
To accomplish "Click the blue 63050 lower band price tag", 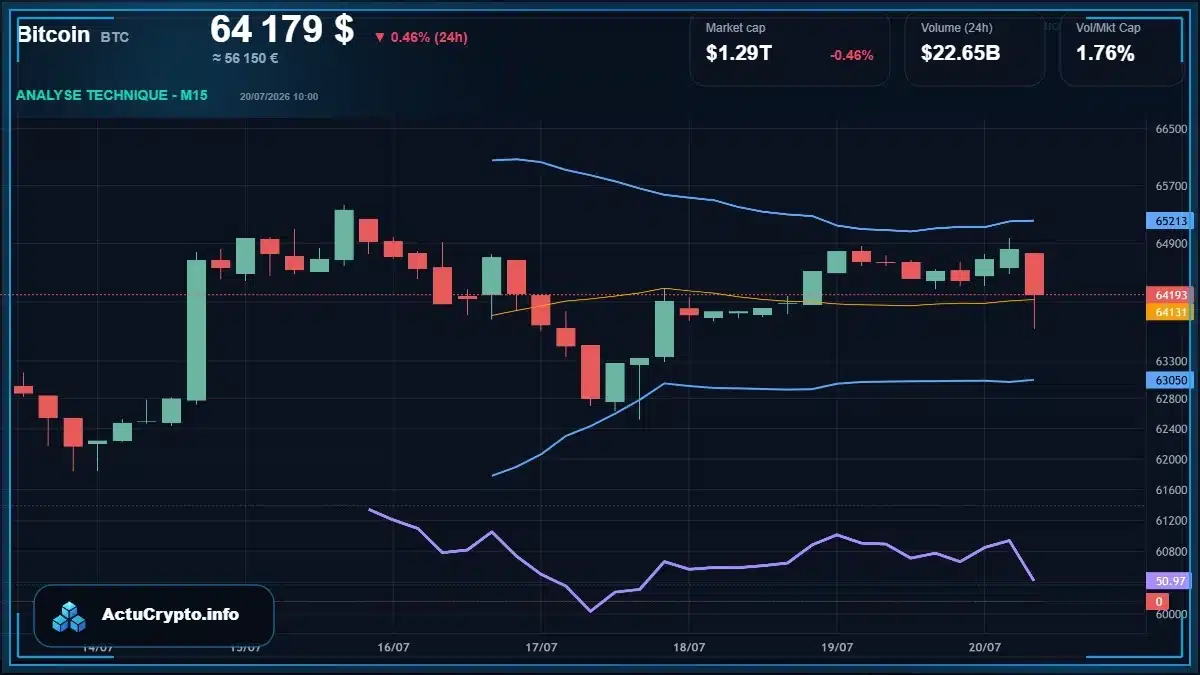I will click(1171, 380).
